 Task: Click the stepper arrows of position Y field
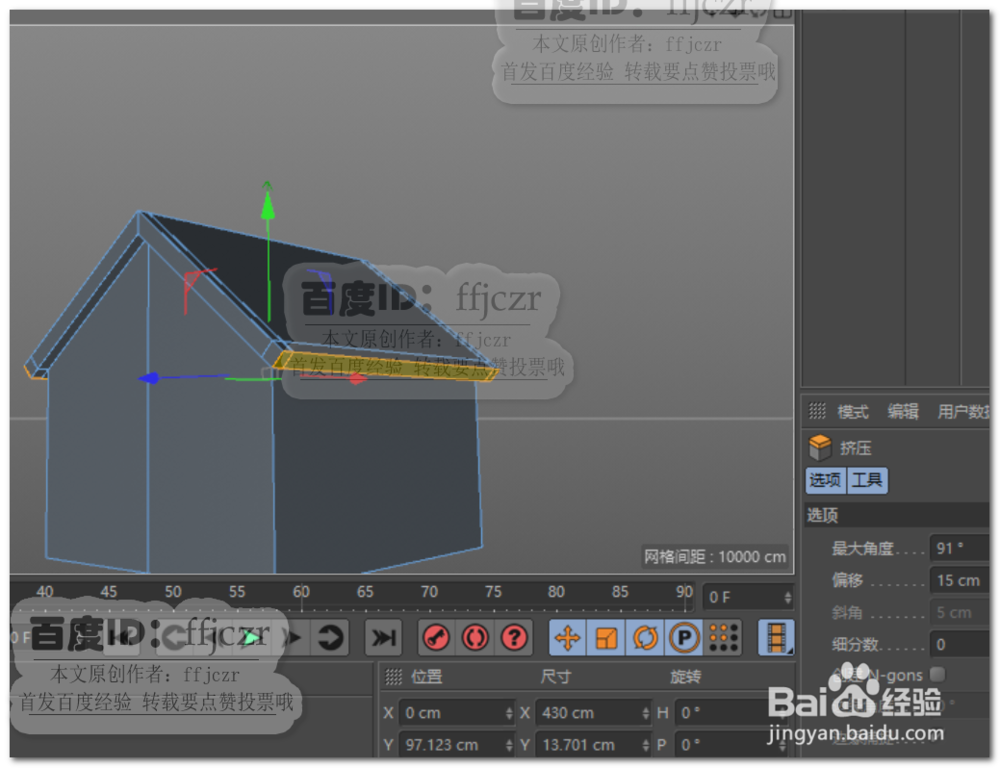tap(509, 744)
